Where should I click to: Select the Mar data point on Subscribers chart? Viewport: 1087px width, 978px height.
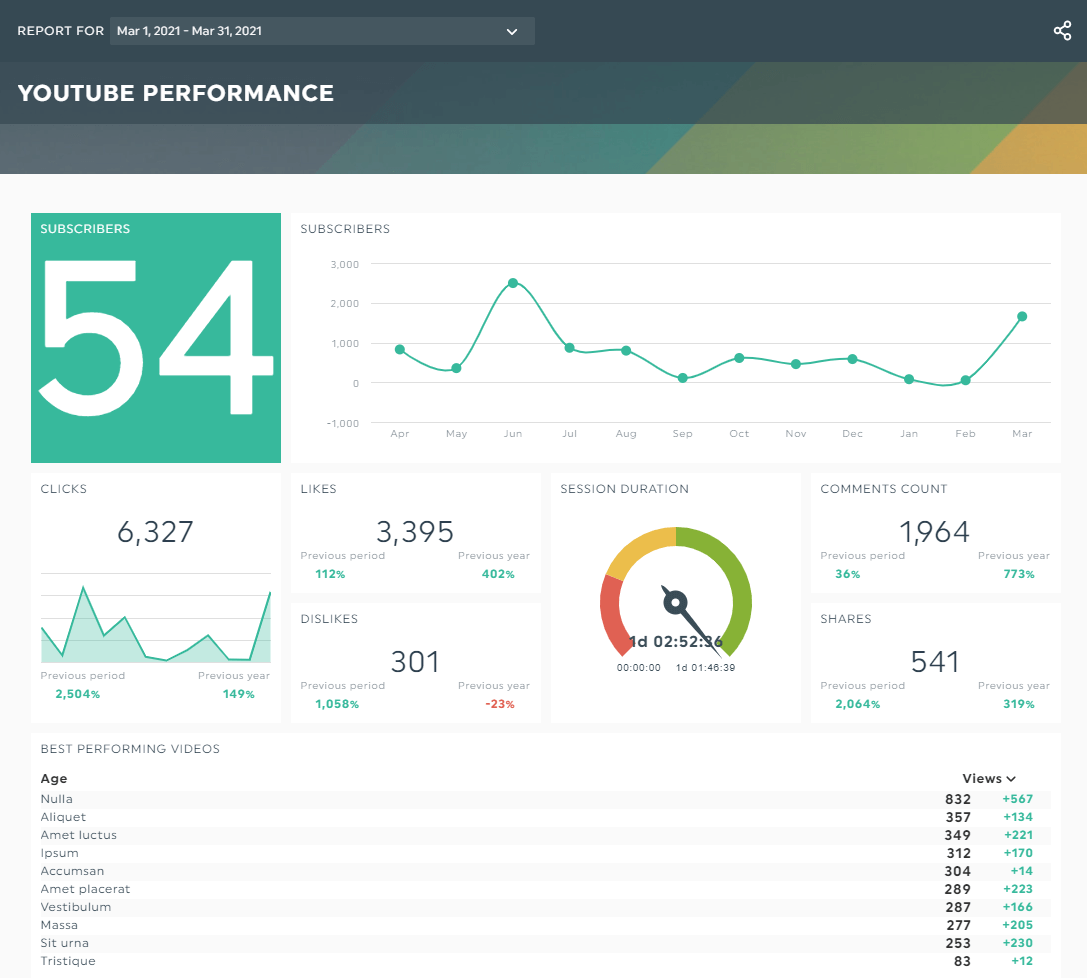point(1022,317)
